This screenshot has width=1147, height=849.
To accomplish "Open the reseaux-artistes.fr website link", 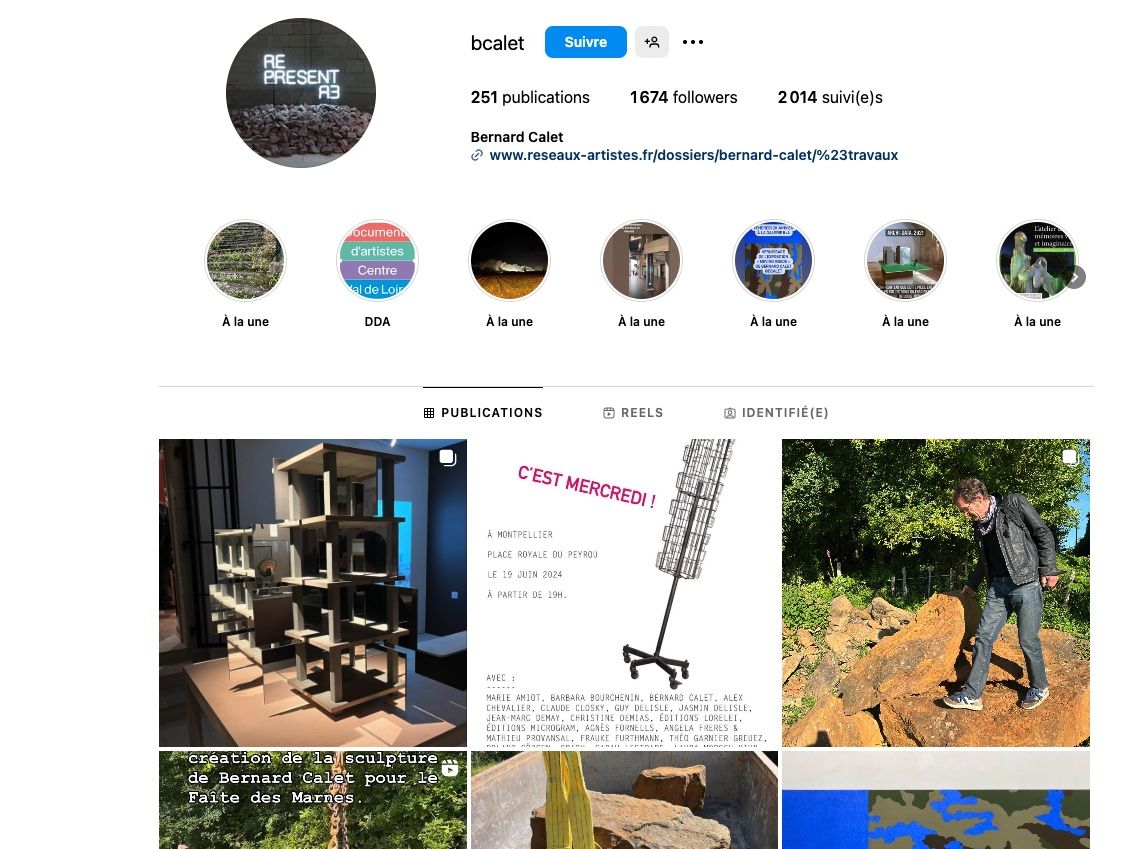I will click(x=693, y=155).
